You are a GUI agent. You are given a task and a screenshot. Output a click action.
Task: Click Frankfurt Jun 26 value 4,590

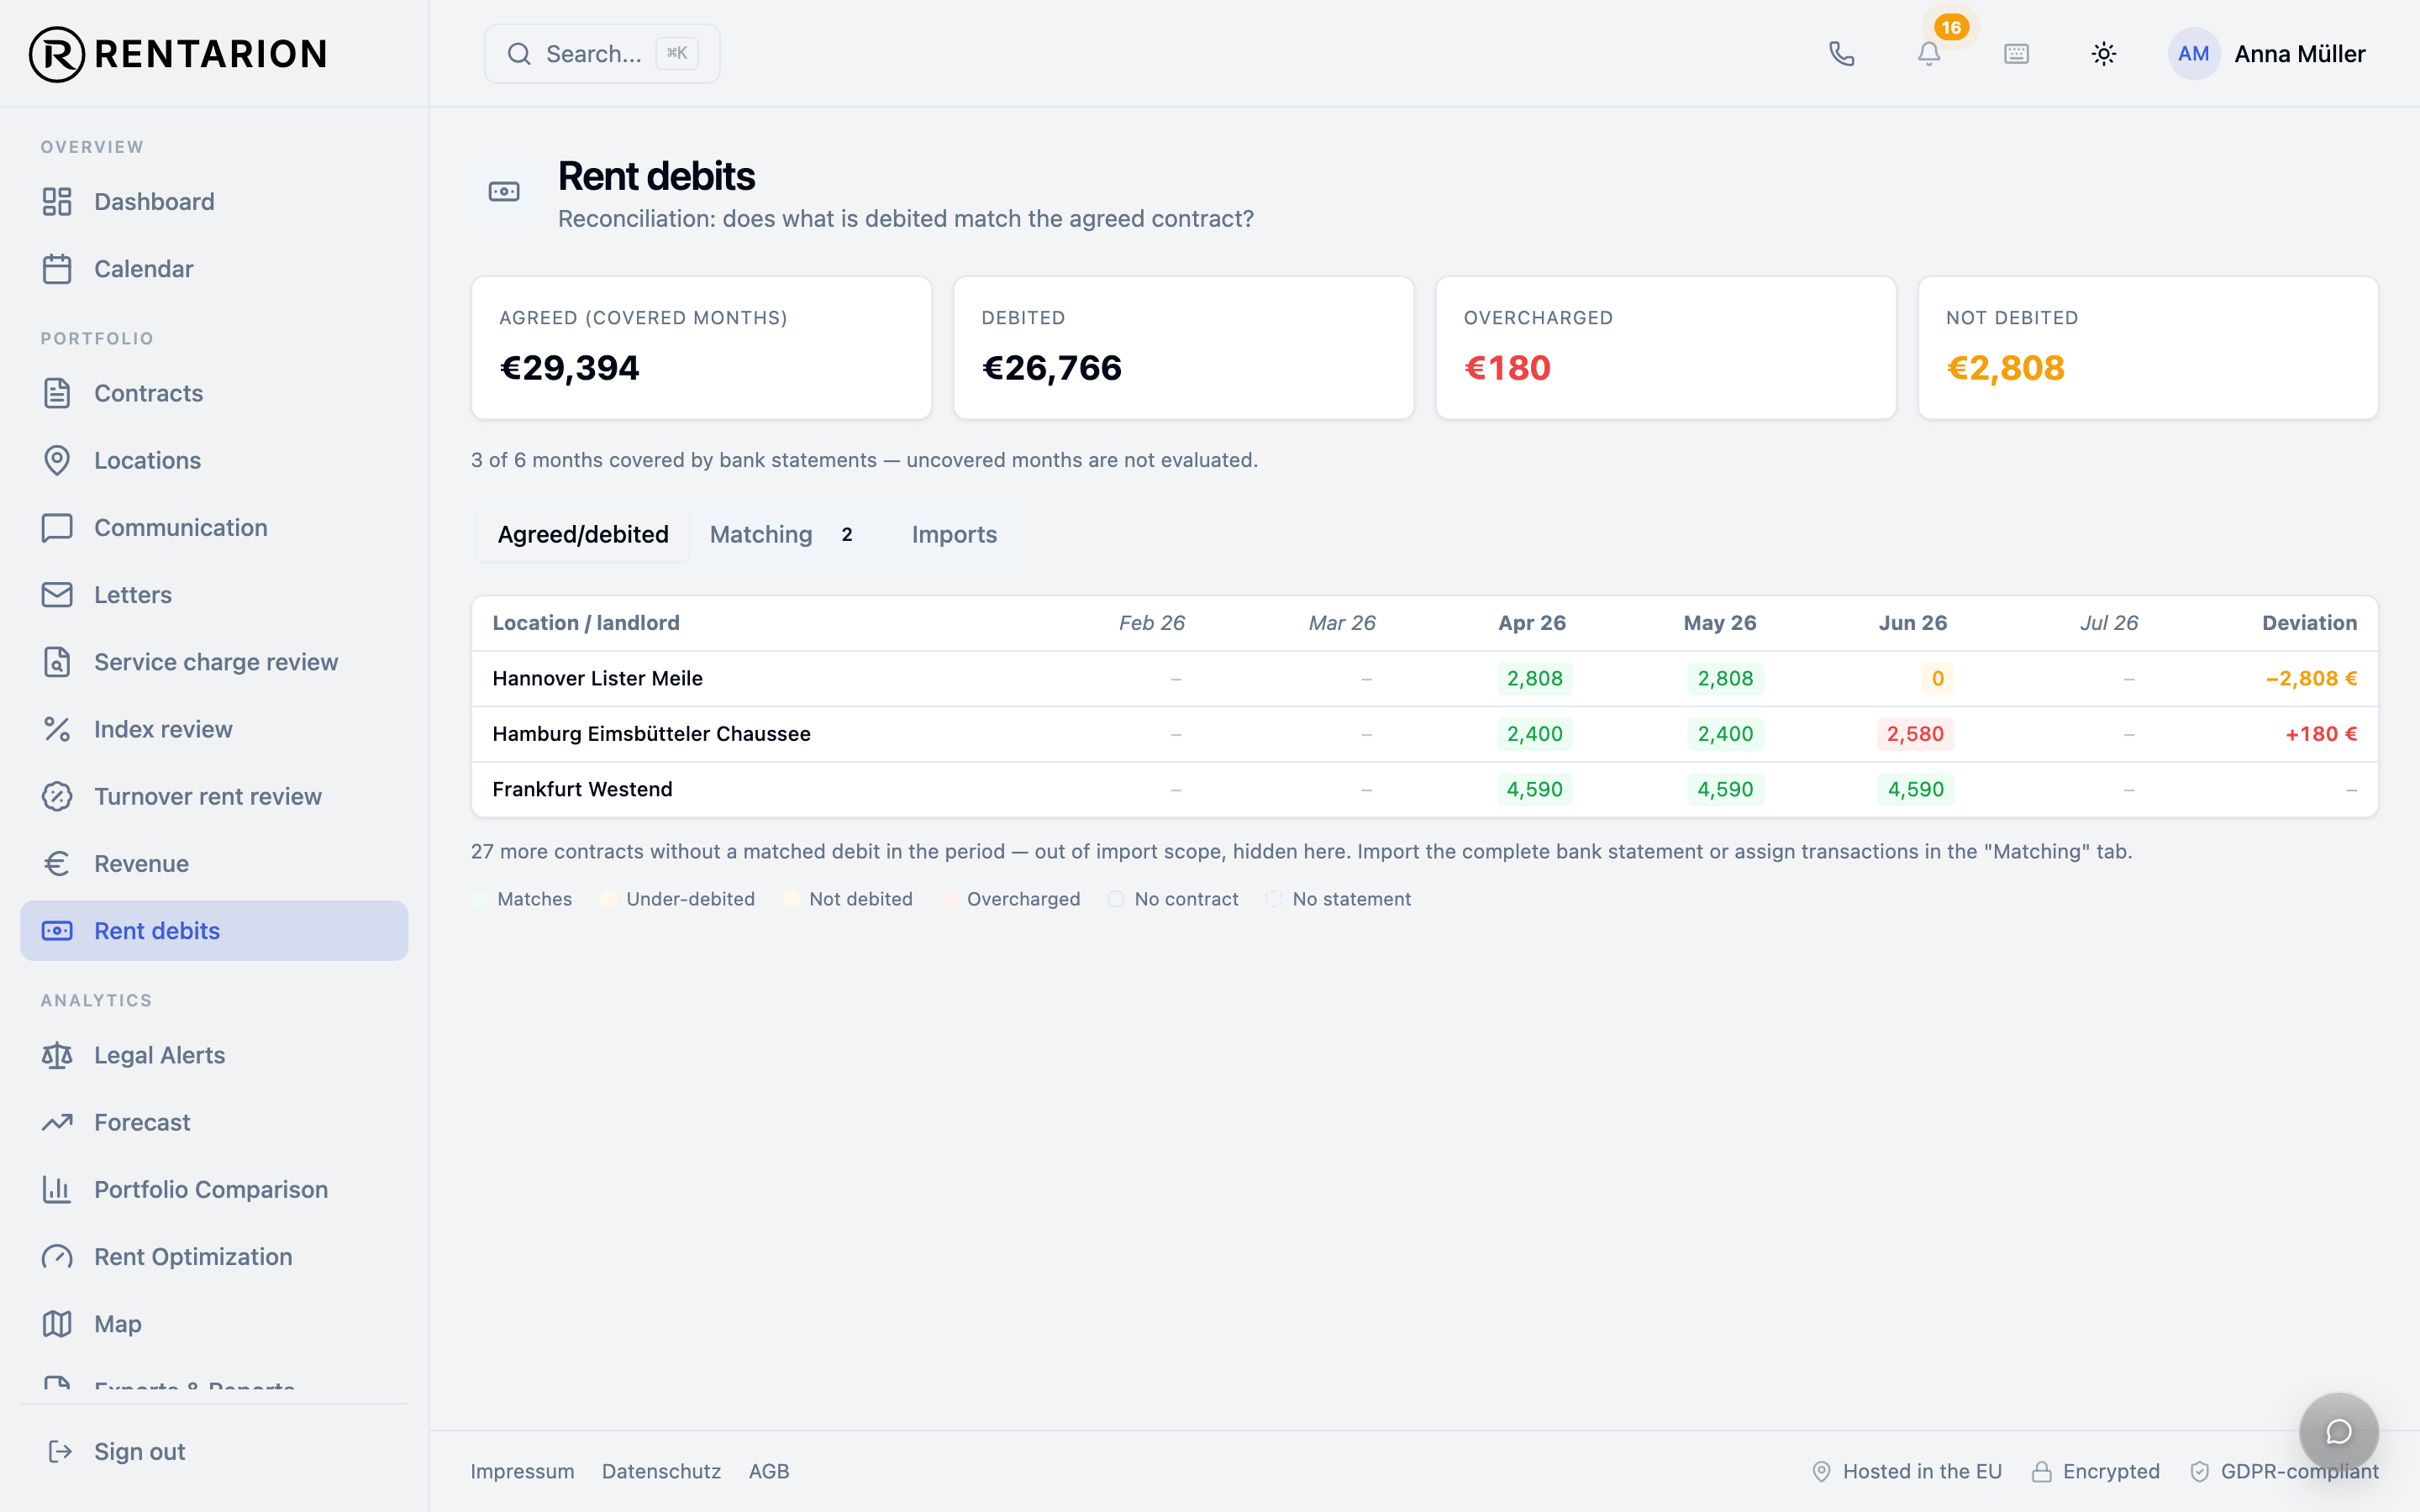click(1915, 790)
